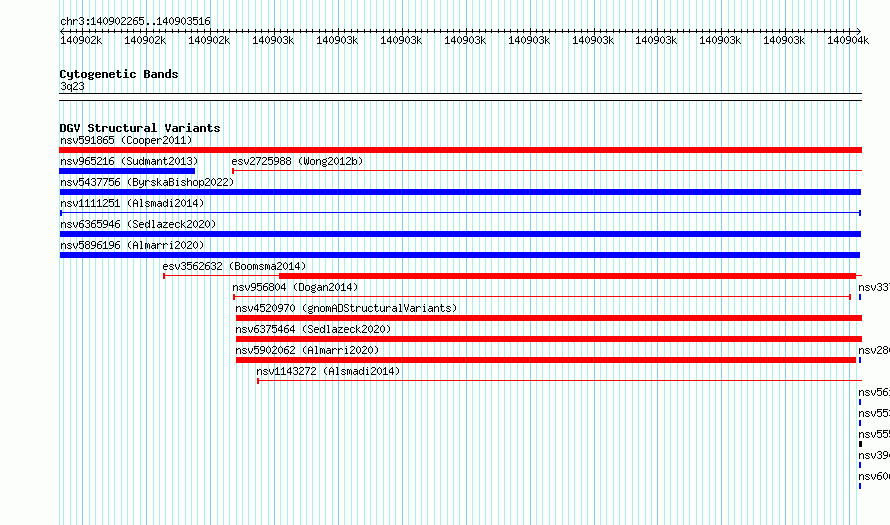Click the red bar of nsv591865
The width and height of the screenshot is (890, 525).
click(x=460, y=150)
